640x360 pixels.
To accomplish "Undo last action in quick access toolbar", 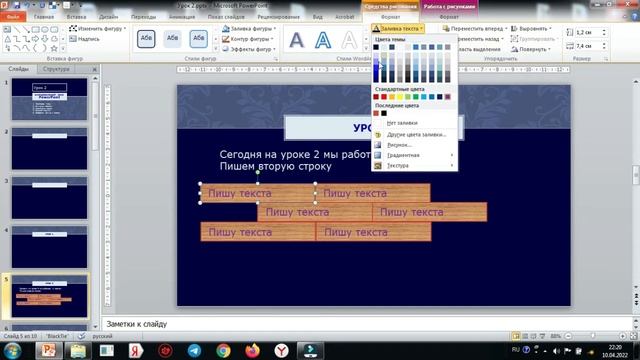I will coord(28,5).
